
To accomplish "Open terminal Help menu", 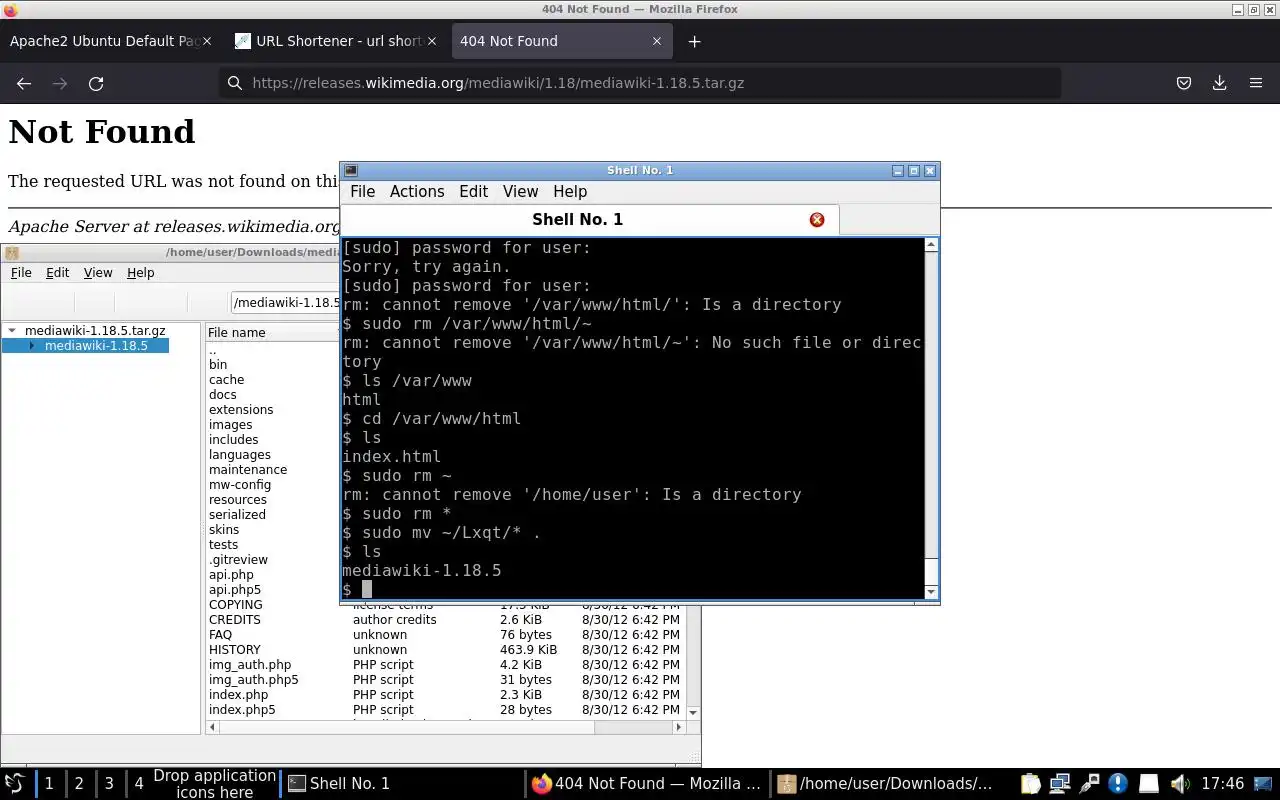I will [570, 191].
